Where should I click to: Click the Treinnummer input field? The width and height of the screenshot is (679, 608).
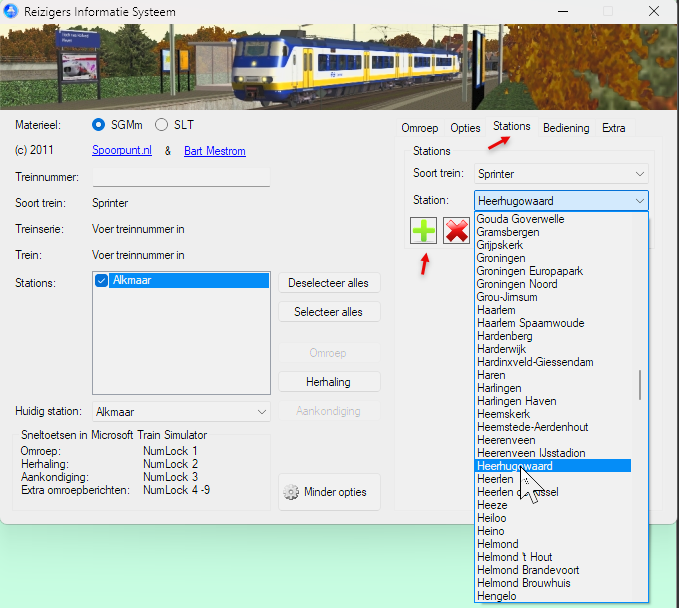[181, 178]
